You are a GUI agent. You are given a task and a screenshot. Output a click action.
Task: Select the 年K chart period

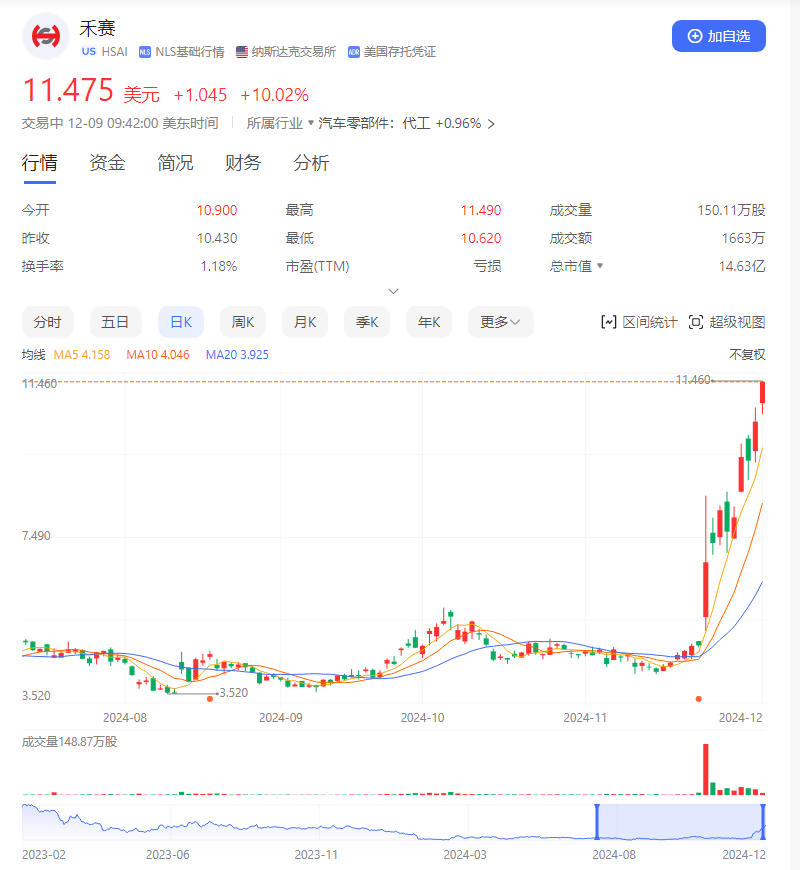(x=429, y=322)
